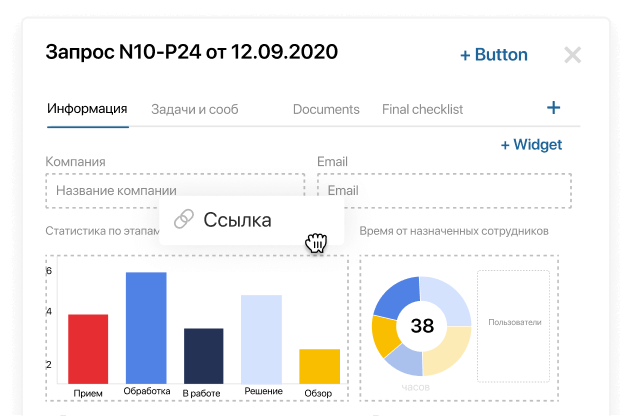Select the dark navy В работе bar

[203, 355]
